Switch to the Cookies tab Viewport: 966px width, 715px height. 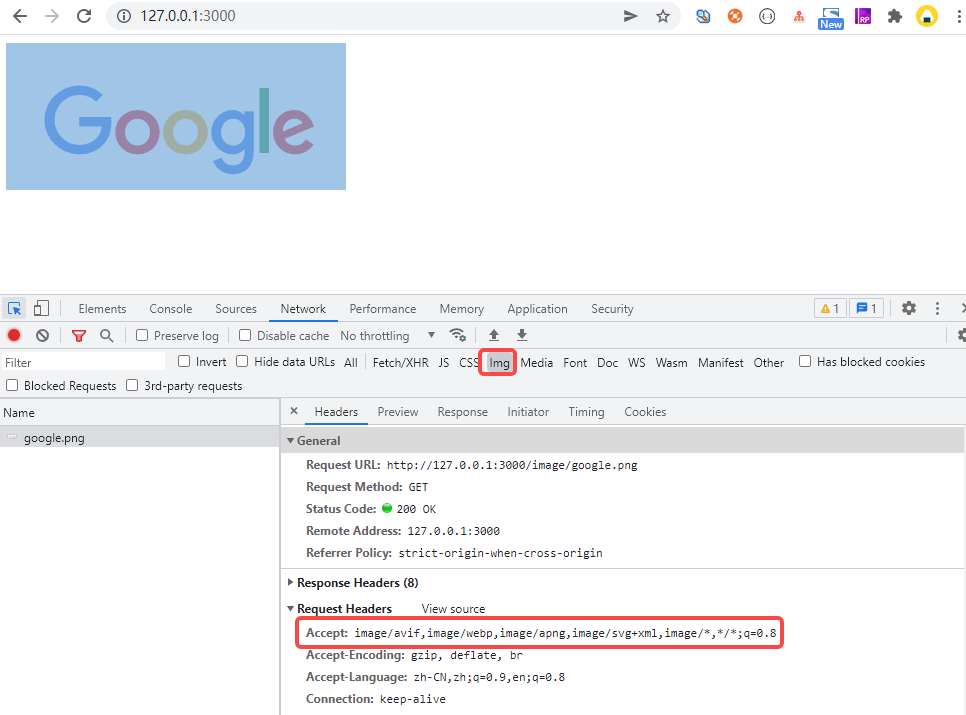(x=645, y=412)
